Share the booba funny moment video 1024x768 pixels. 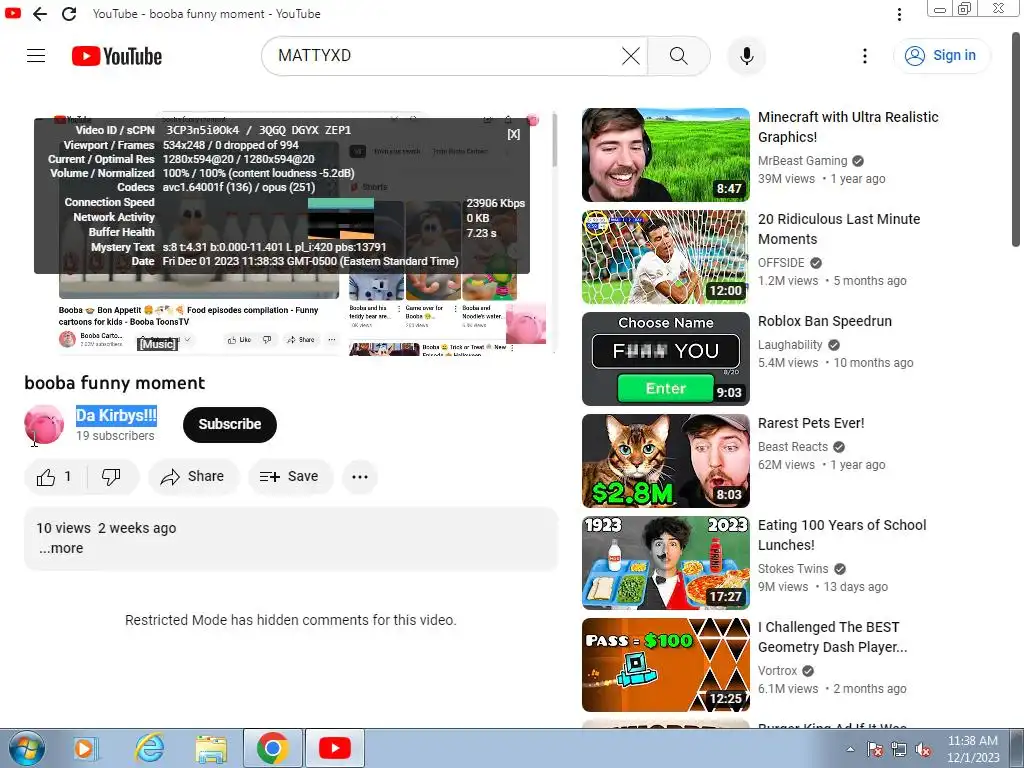point(193,477)
